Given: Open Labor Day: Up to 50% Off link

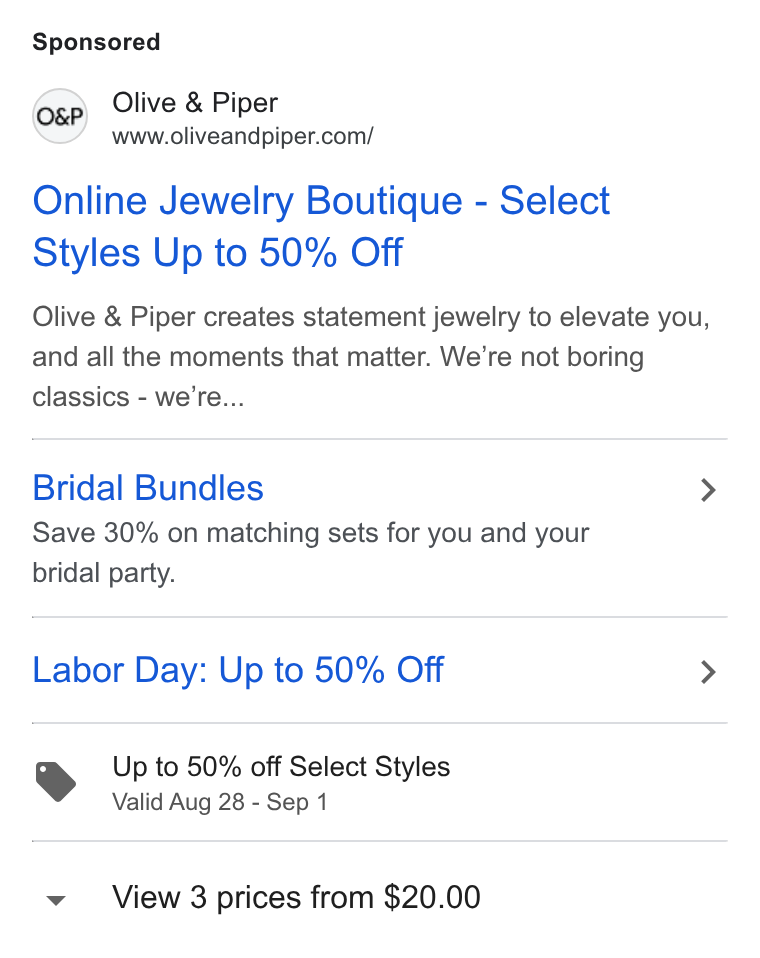Looking at the screenshot, I should pos(238,670).
